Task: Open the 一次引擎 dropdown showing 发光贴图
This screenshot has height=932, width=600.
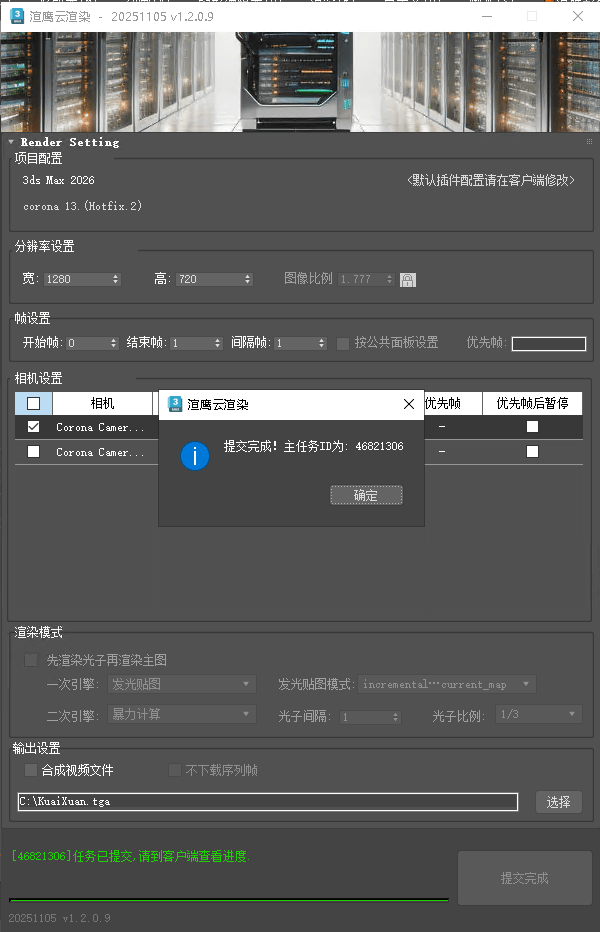Action: (181, 684)
